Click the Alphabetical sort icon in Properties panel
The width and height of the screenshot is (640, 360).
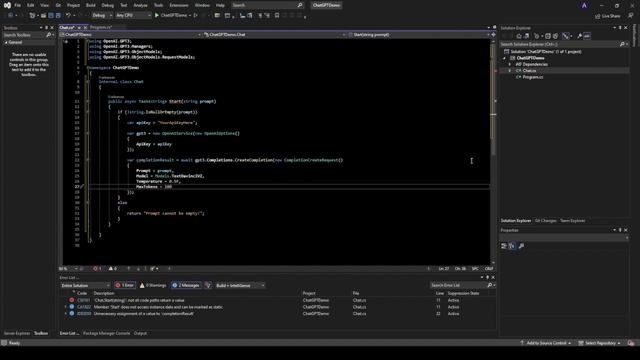point(512,246)
